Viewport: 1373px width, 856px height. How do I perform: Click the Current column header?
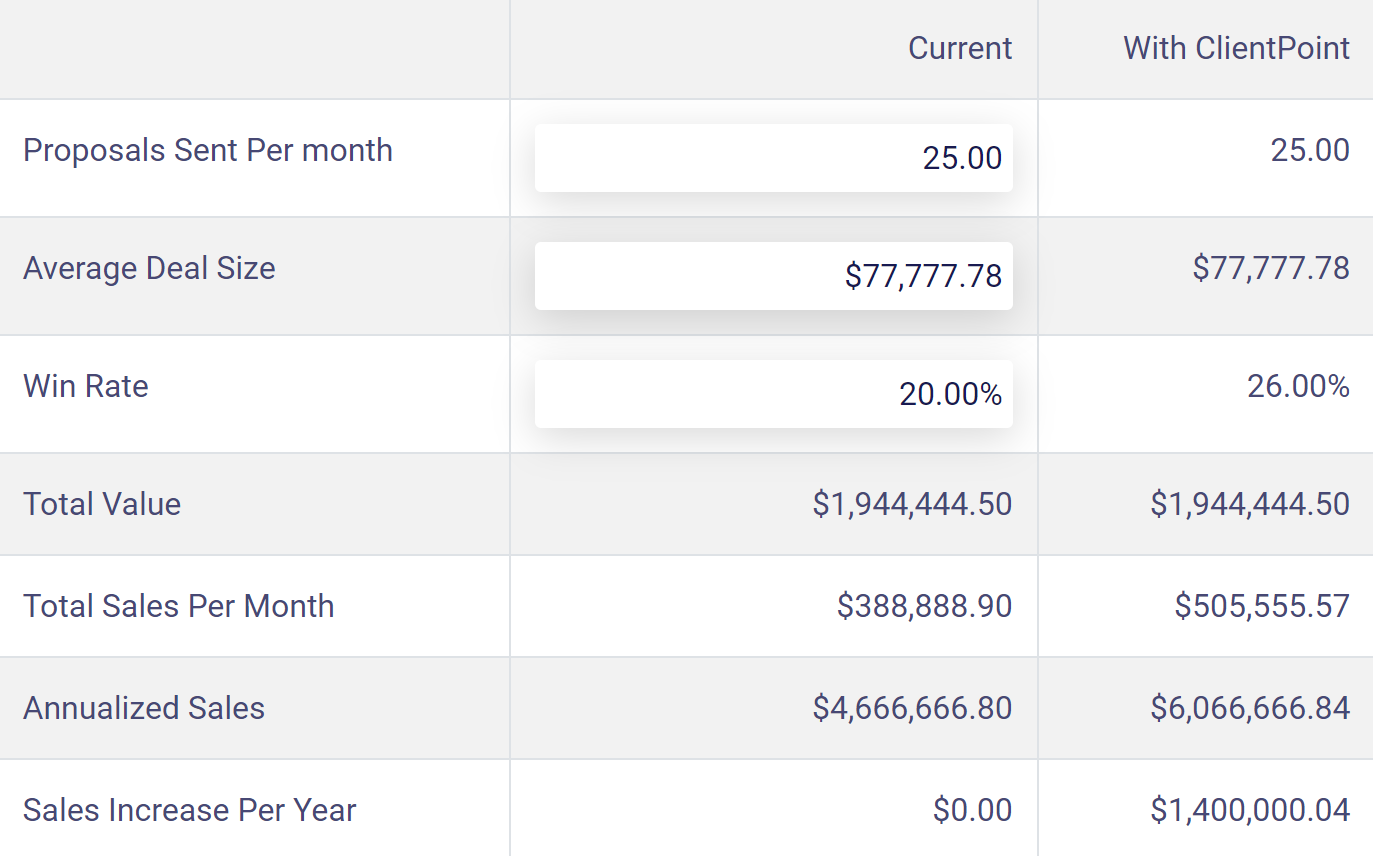pos(959,48)
